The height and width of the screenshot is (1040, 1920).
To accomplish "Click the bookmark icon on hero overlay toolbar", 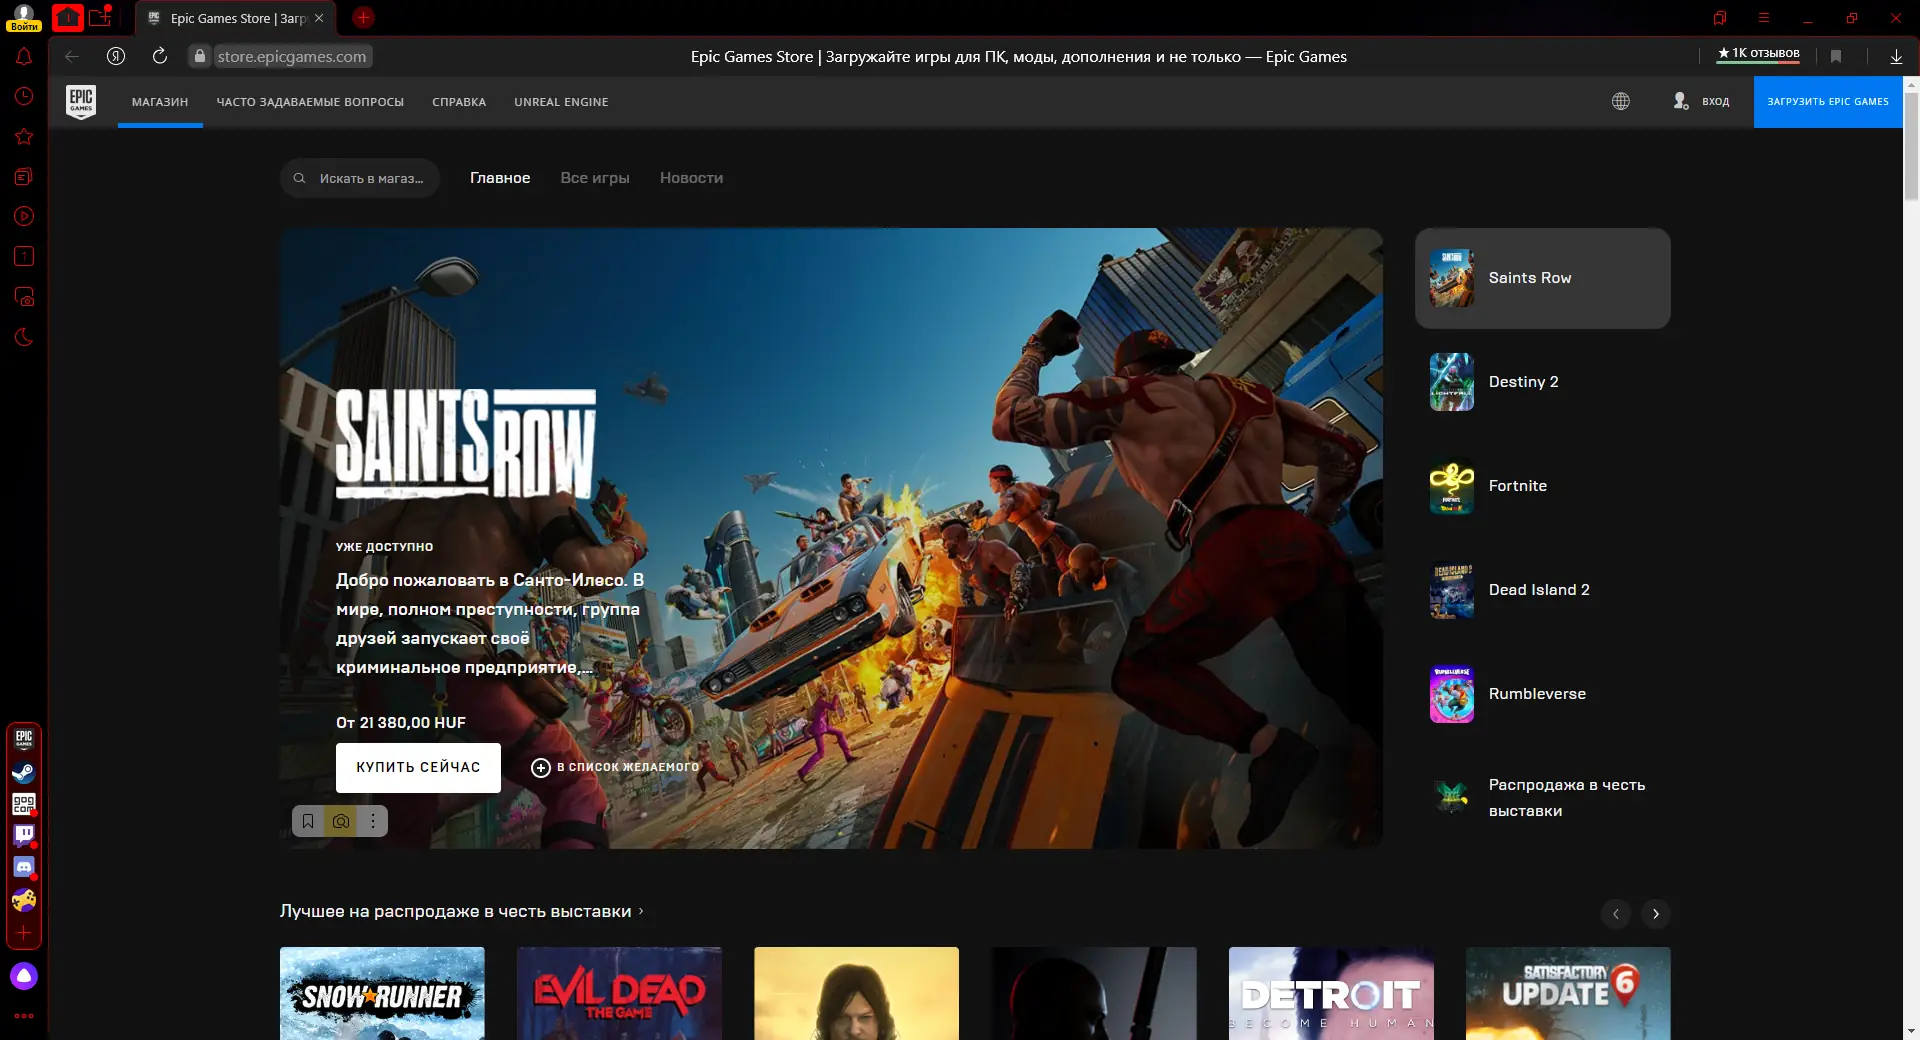I will pyautogui.click(x=308, y=821).
